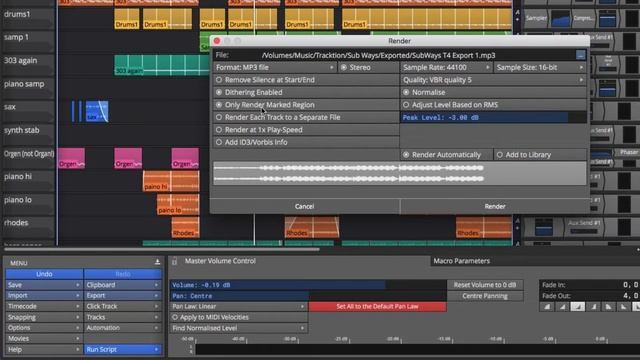Click the Peak Level -3.00 dB slider
The width and height of the screenshot is (640, 360).
tap(493, 118)
